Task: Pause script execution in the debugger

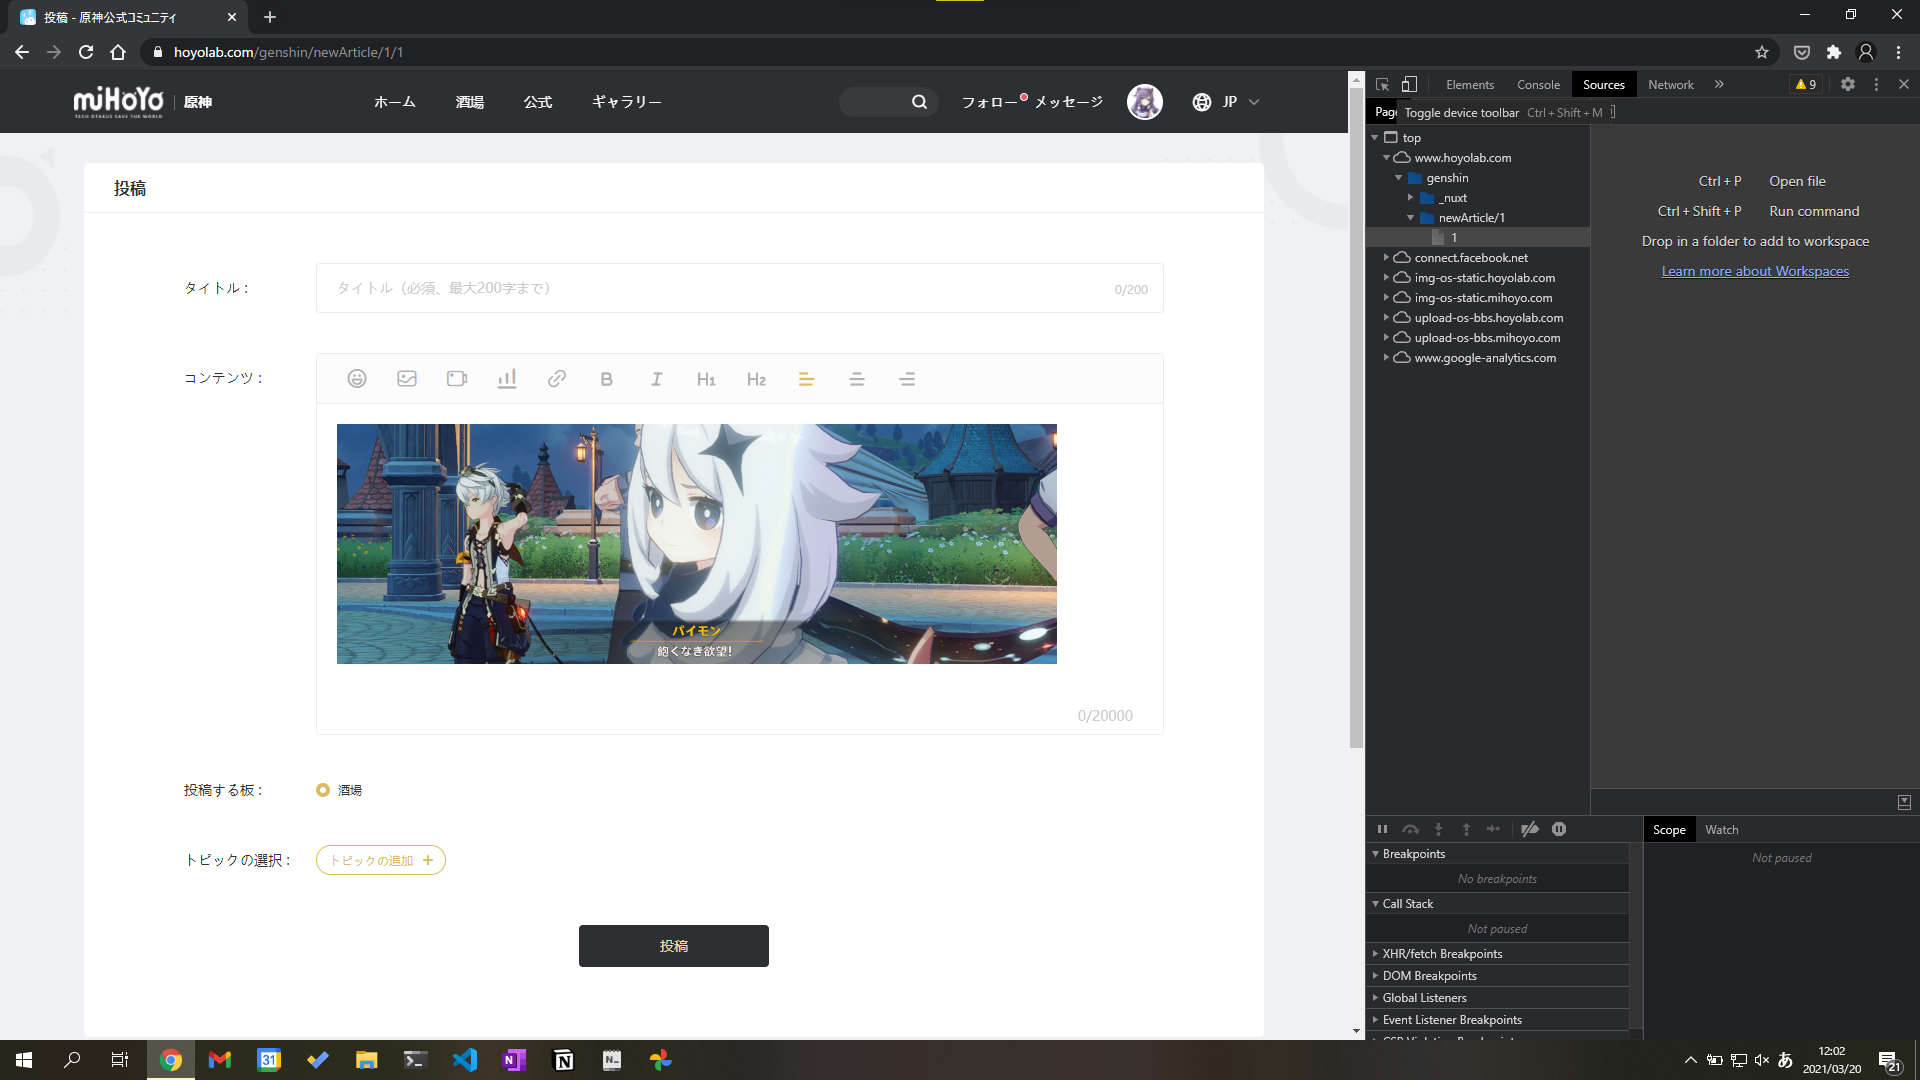Action: click(x=1383, y=829)
